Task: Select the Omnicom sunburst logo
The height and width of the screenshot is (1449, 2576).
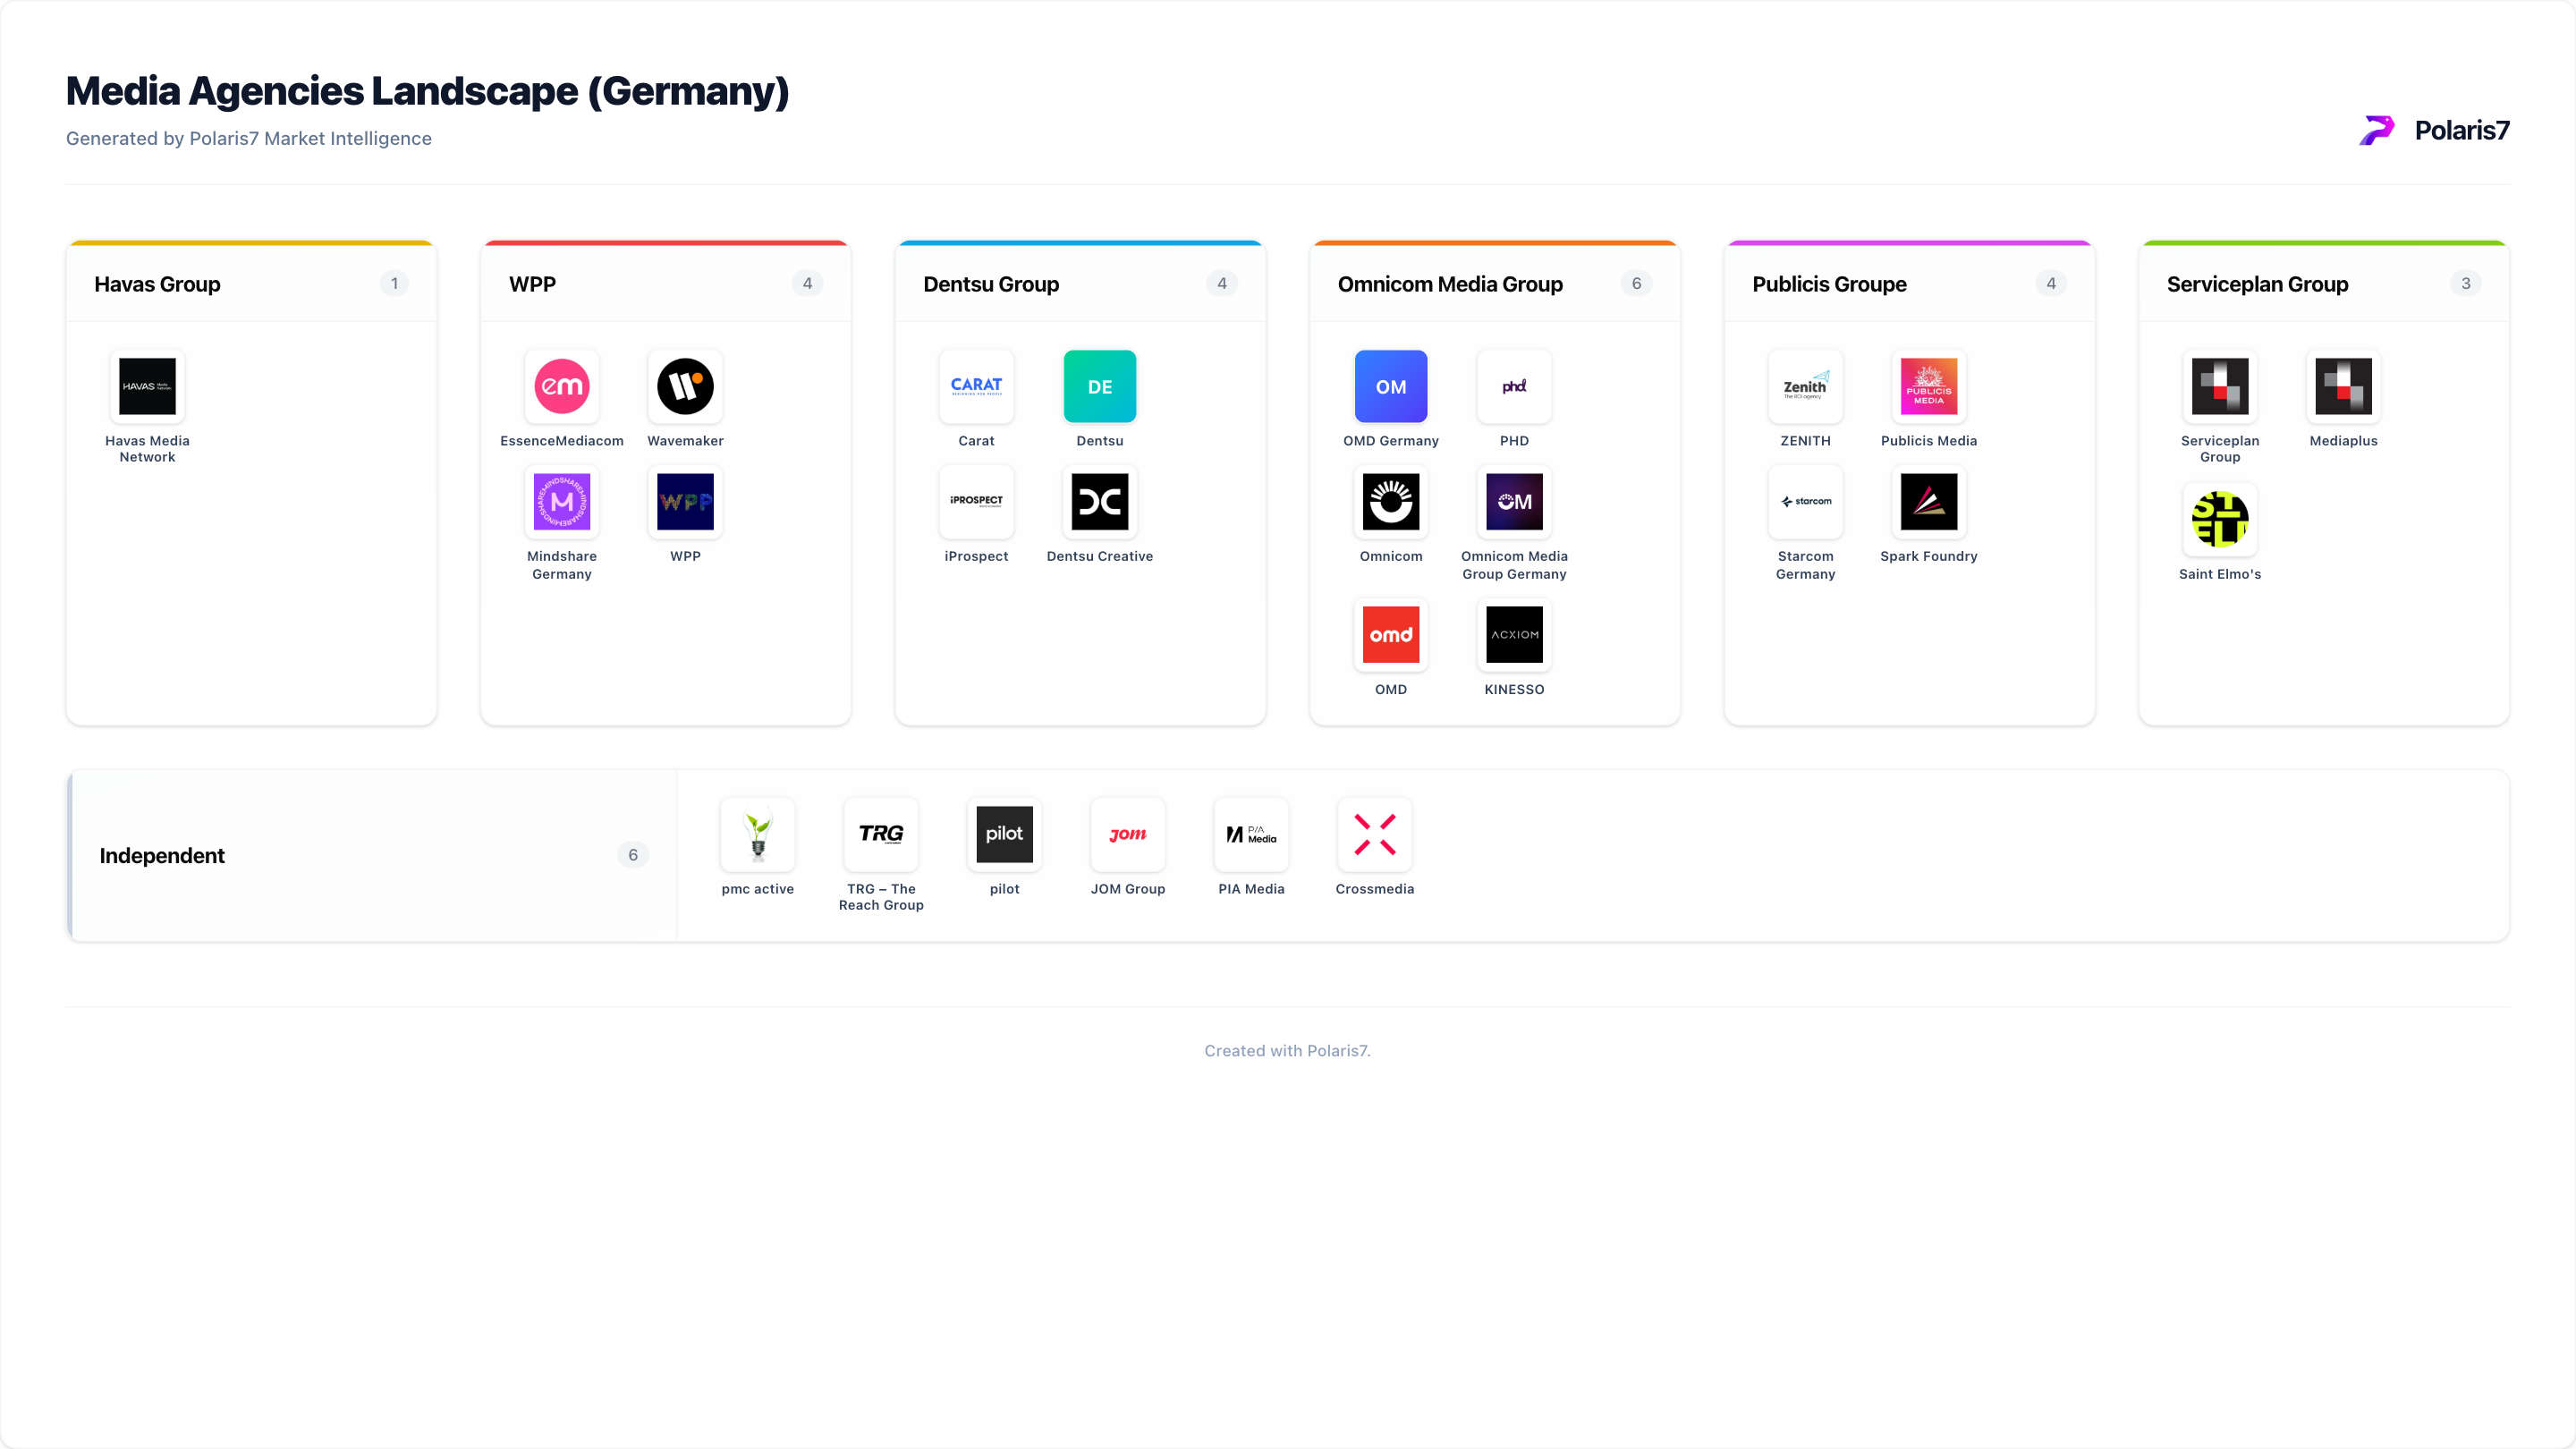Action: coord(1391,502)
